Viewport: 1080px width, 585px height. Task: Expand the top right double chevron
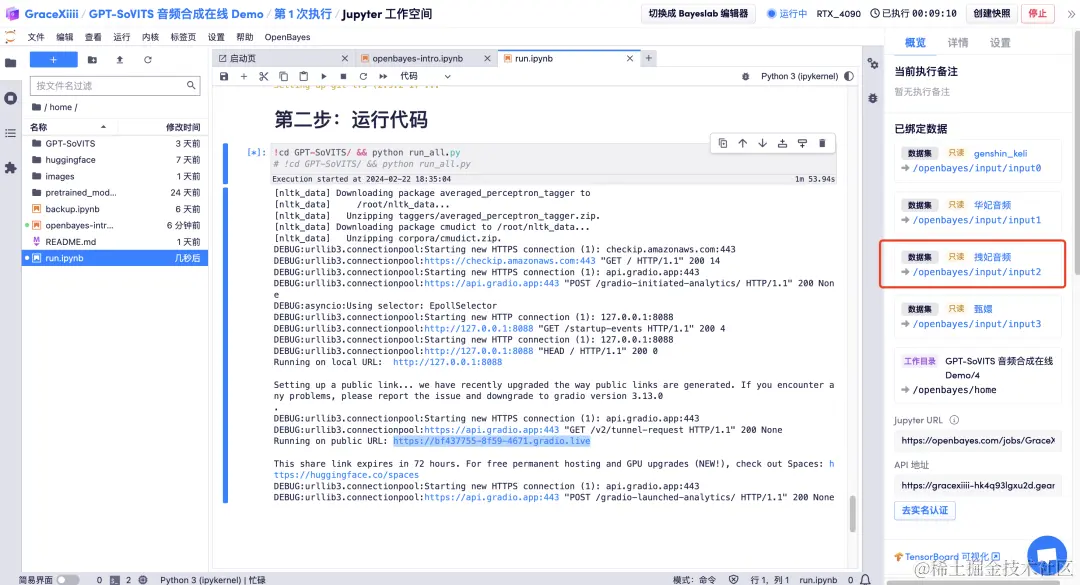tap(1070, 14)
